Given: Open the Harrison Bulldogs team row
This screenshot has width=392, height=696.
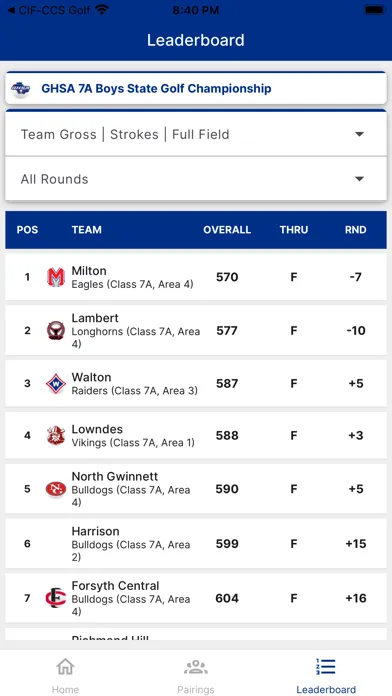Looking at the screenshot, I should (x=196, y=543).
